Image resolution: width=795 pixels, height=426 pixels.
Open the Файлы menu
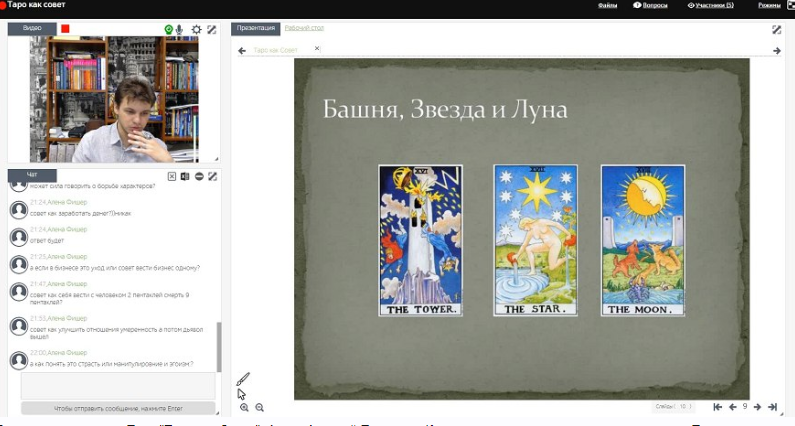coord(607,5)
